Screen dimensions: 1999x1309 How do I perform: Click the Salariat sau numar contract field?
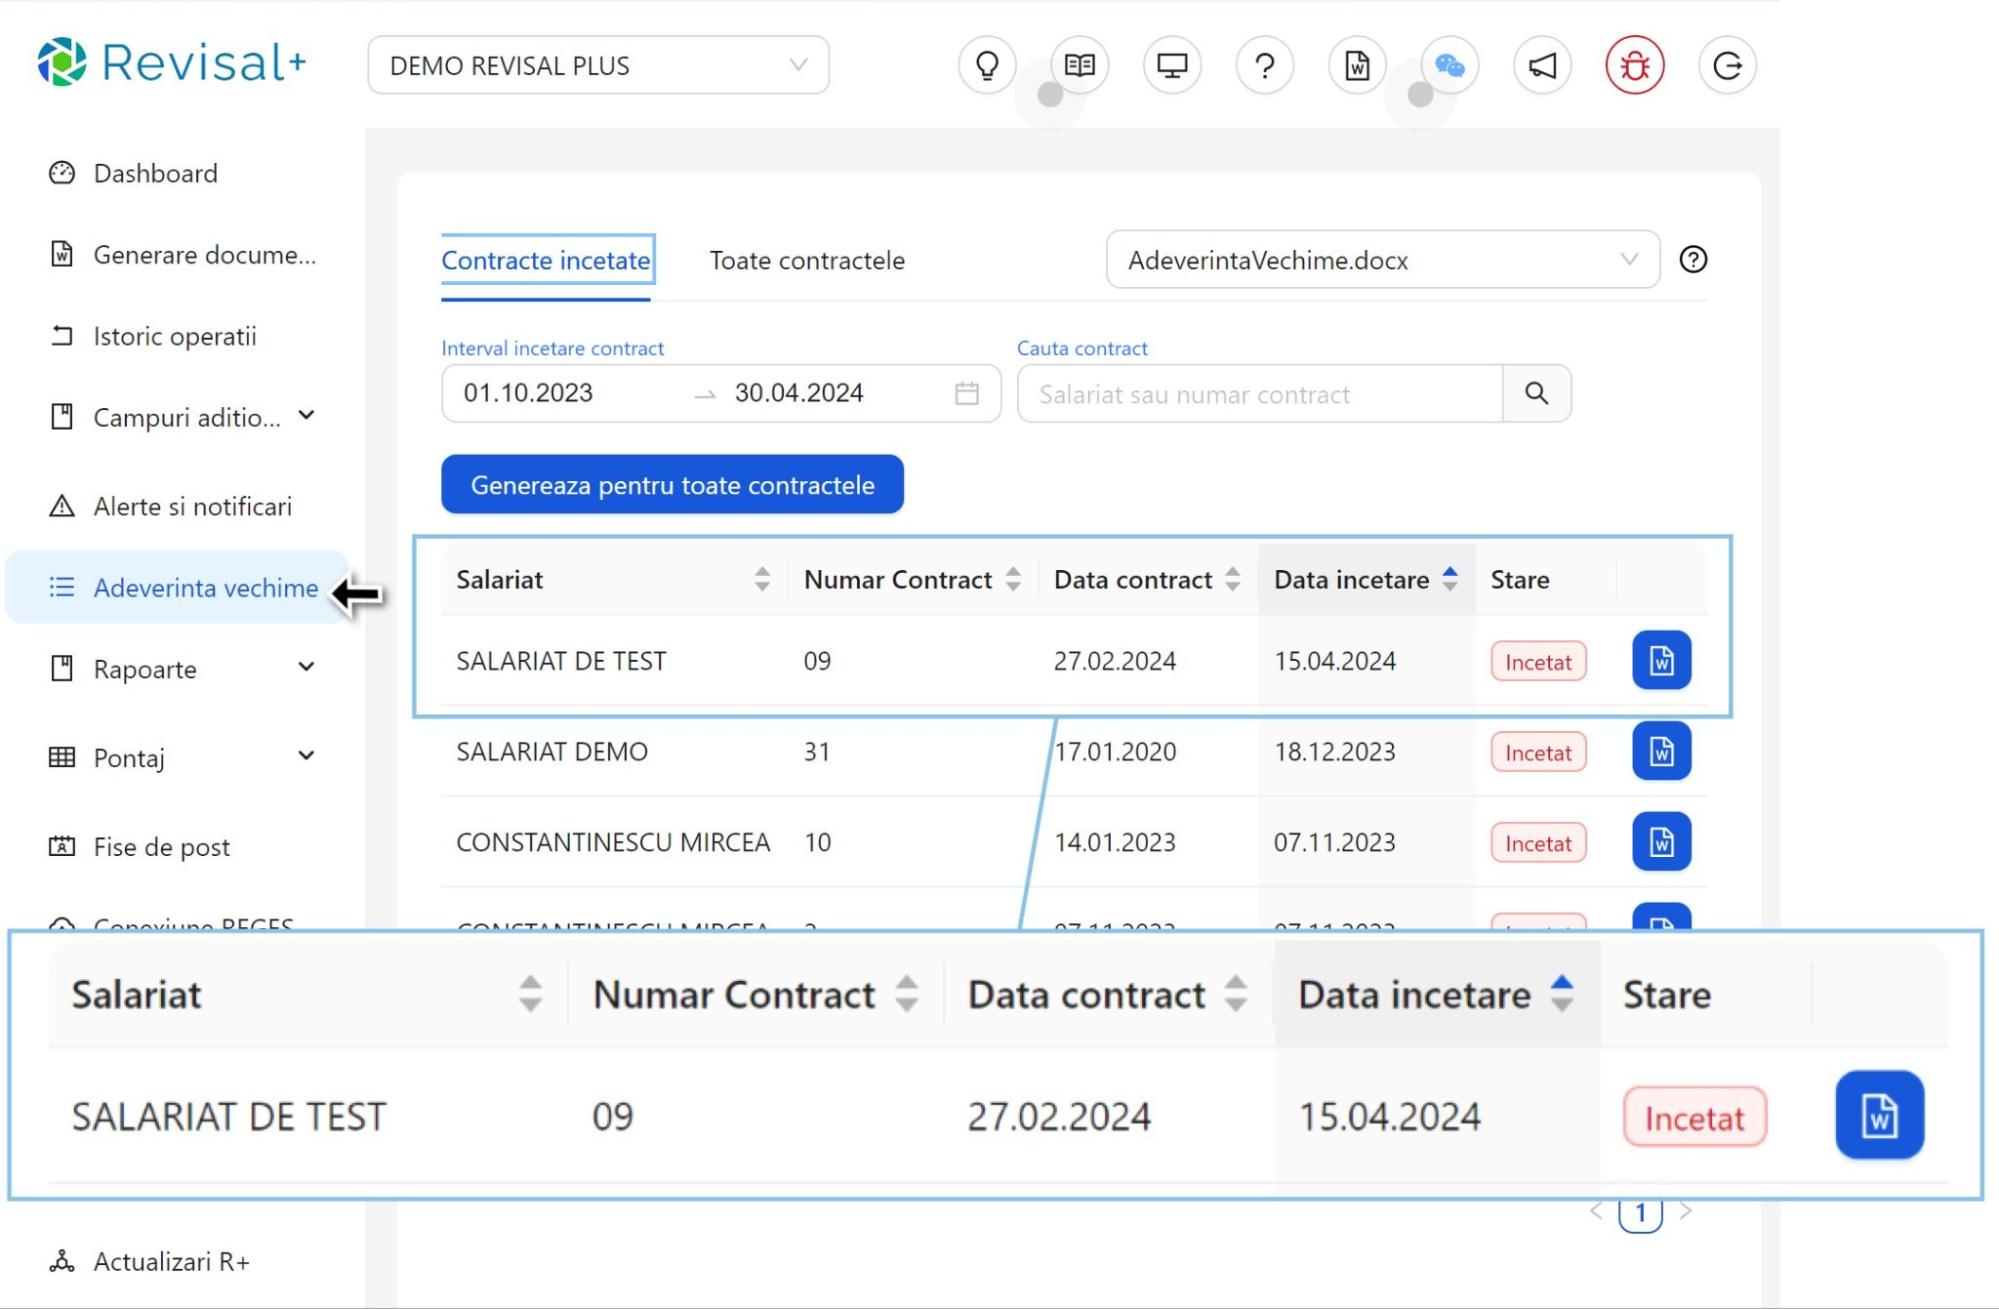point(1259,394)
